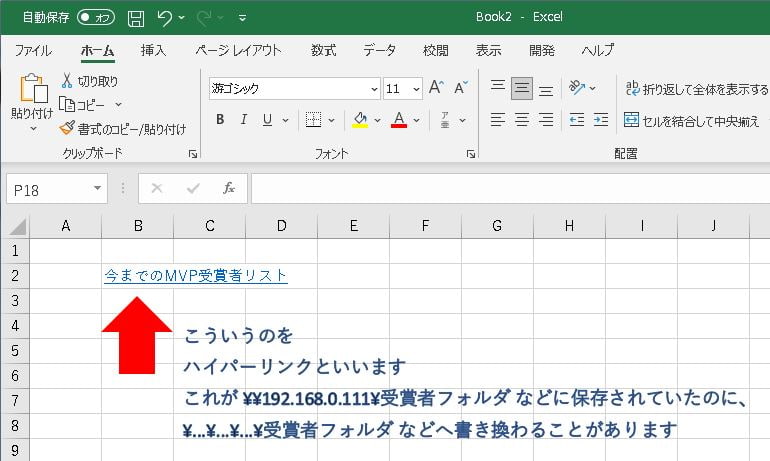
Task: Click the formula bar enter checkmark icon
Action: [x=193, y=189]
